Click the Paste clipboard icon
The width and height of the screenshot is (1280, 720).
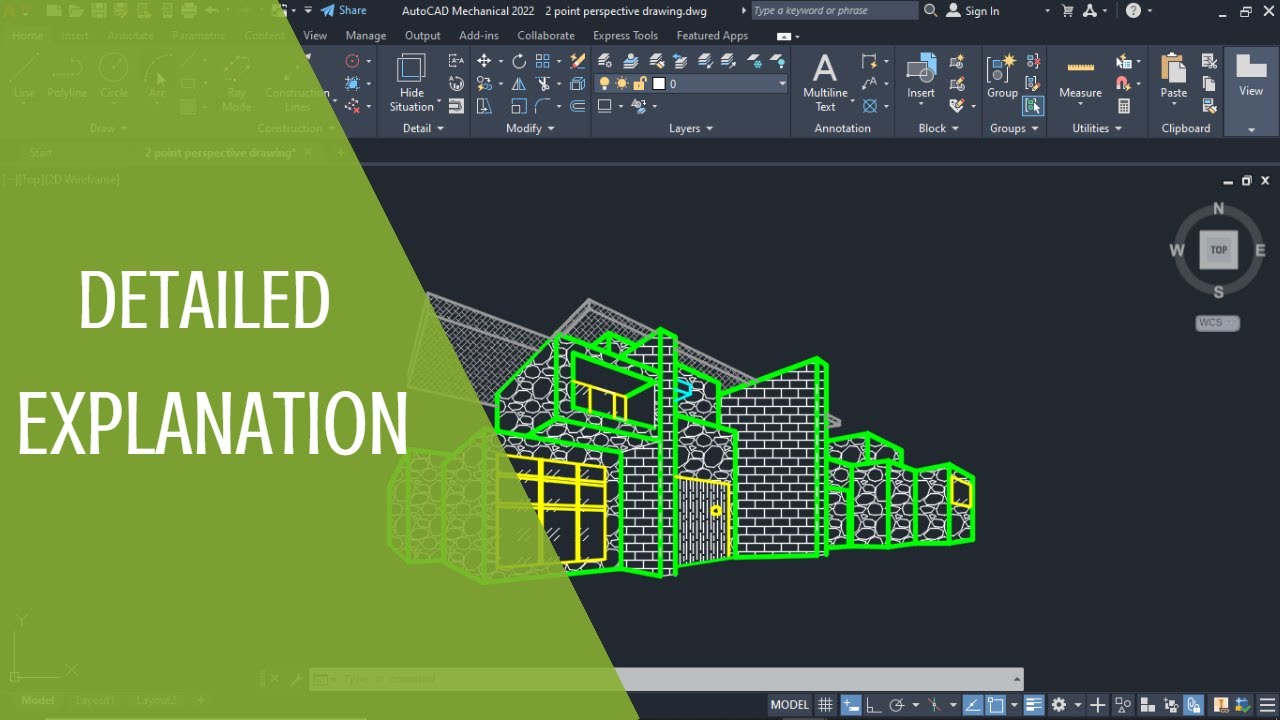pyautogui.click(x=1174, y=77)
